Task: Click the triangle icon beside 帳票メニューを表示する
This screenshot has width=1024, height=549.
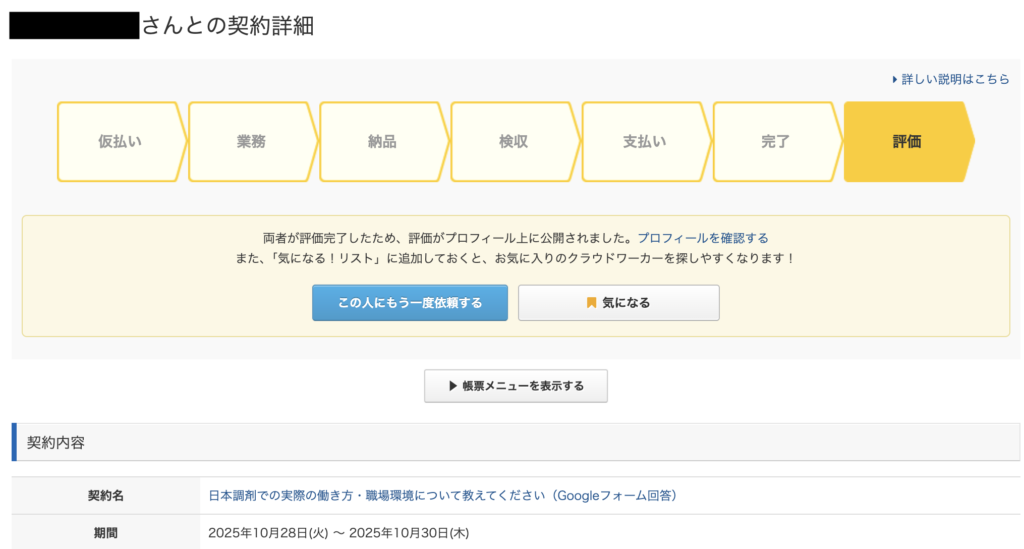Action: pyautogui.click(x=452, y=386)
